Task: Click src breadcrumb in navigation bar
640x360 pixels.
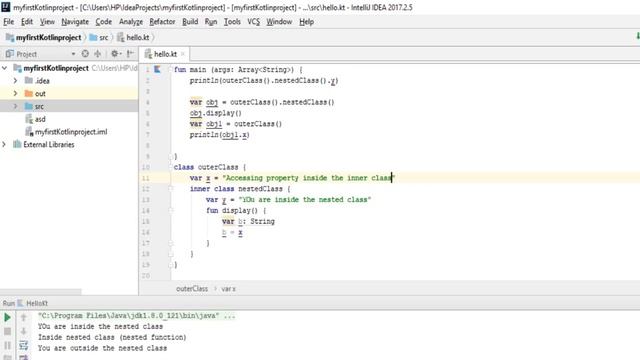Action: point(99,38)
